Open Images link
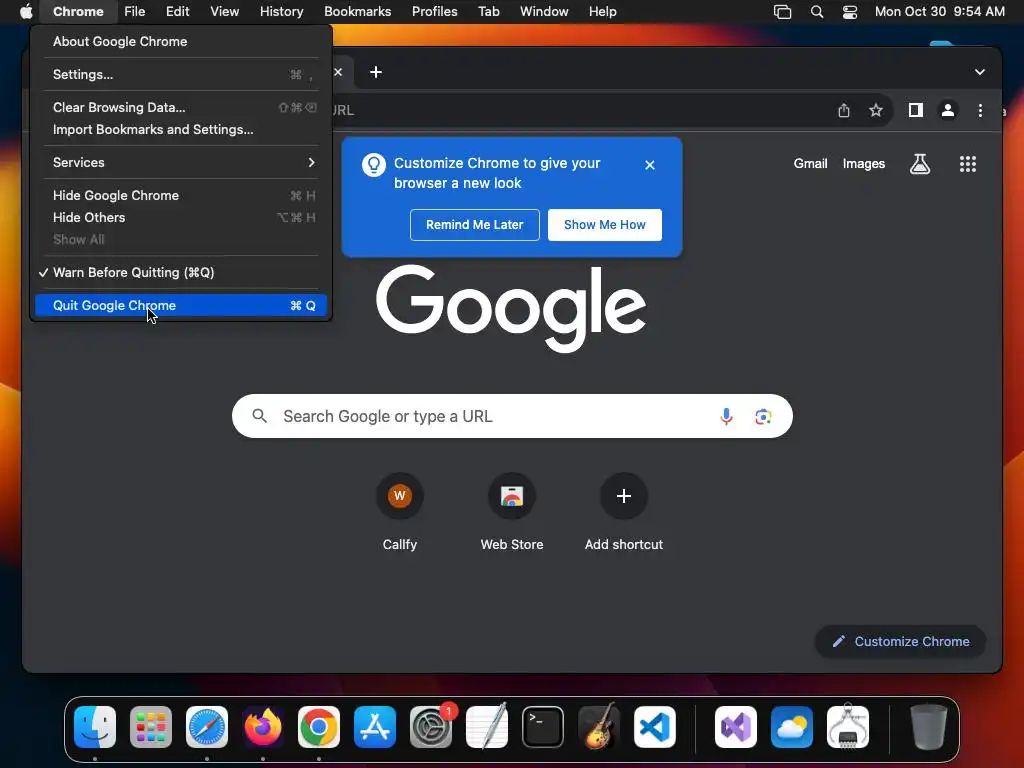1024x768 pixels. pyautogui.click(x=863, y=164)
